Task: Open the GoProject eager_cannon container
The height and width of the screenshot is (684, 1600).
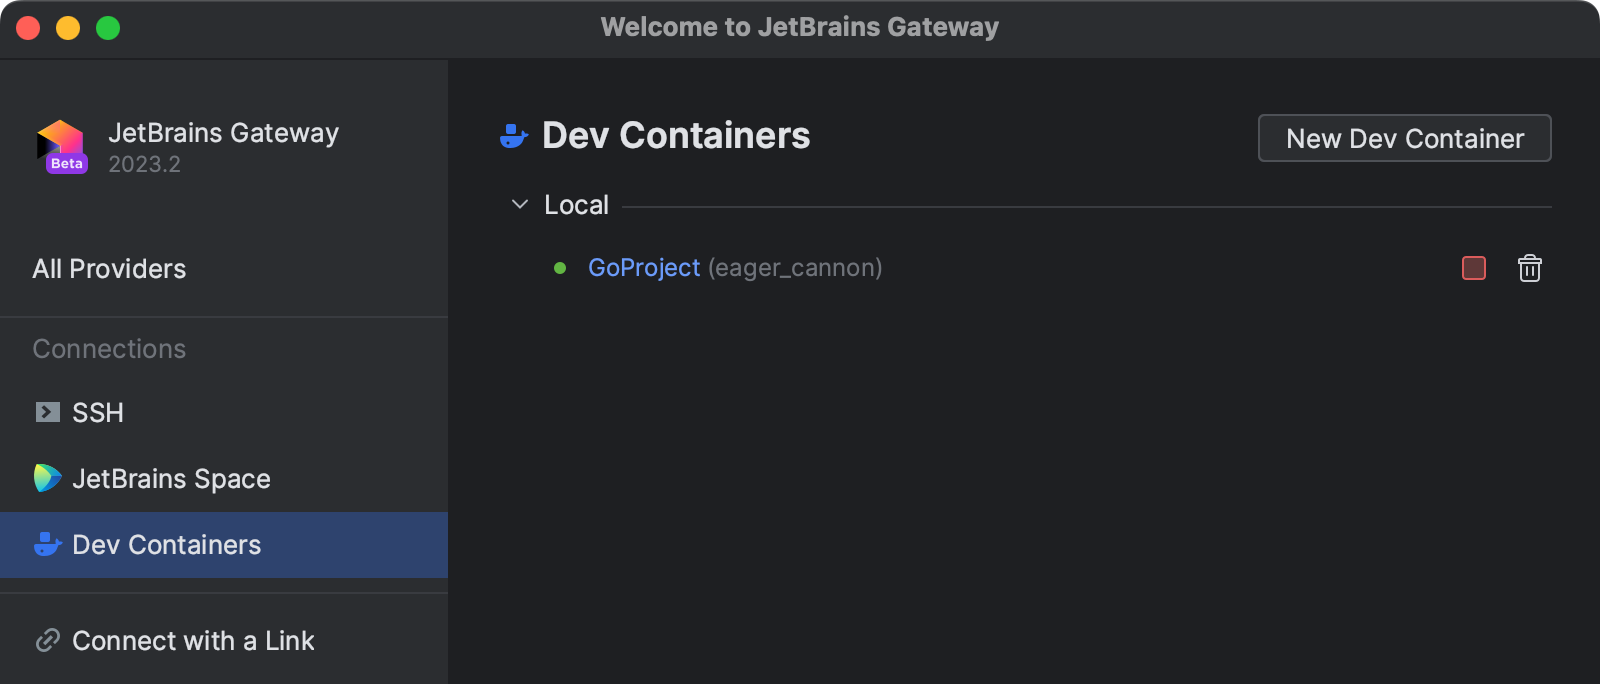Action: pos(644,268)
